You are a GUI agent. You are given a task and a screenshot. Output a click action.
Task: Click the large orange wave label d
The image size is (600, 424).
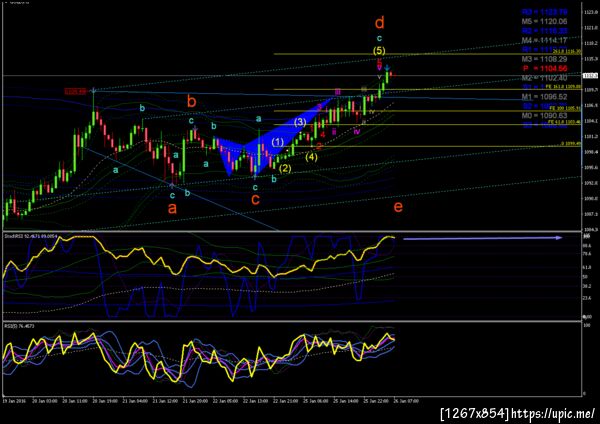pyautogui.click(x=379, y=23)
